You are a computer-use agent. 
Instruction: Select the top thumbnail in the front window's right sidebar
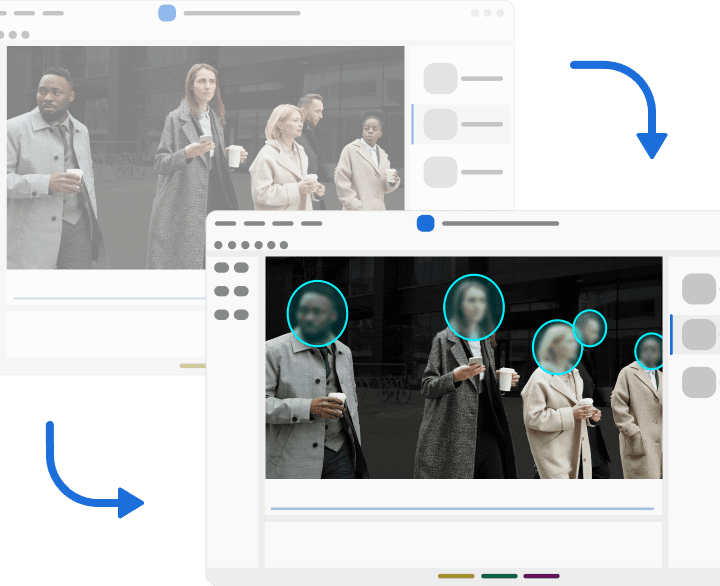699,288
